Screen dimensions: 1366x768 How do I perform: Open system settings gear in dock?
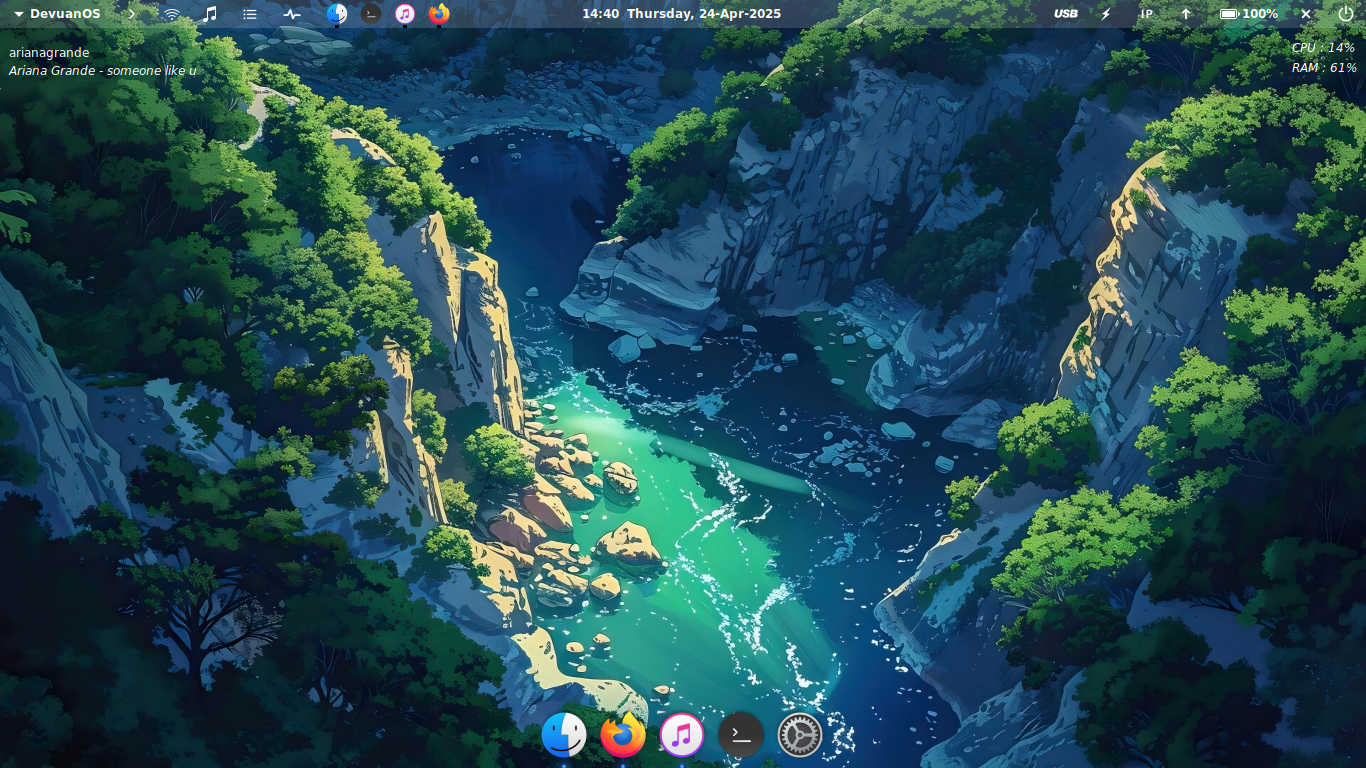(x=800, y=735)
